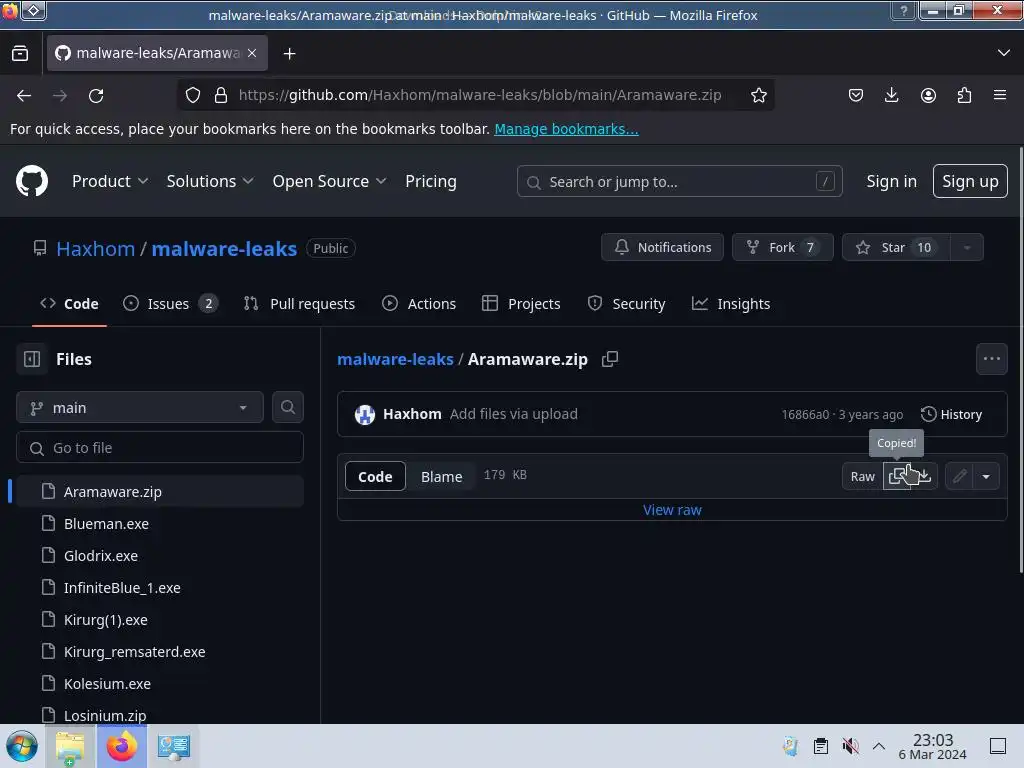Click the Notifications button
This screenshot has height=768, width=1024.
[x=662, y=248]
